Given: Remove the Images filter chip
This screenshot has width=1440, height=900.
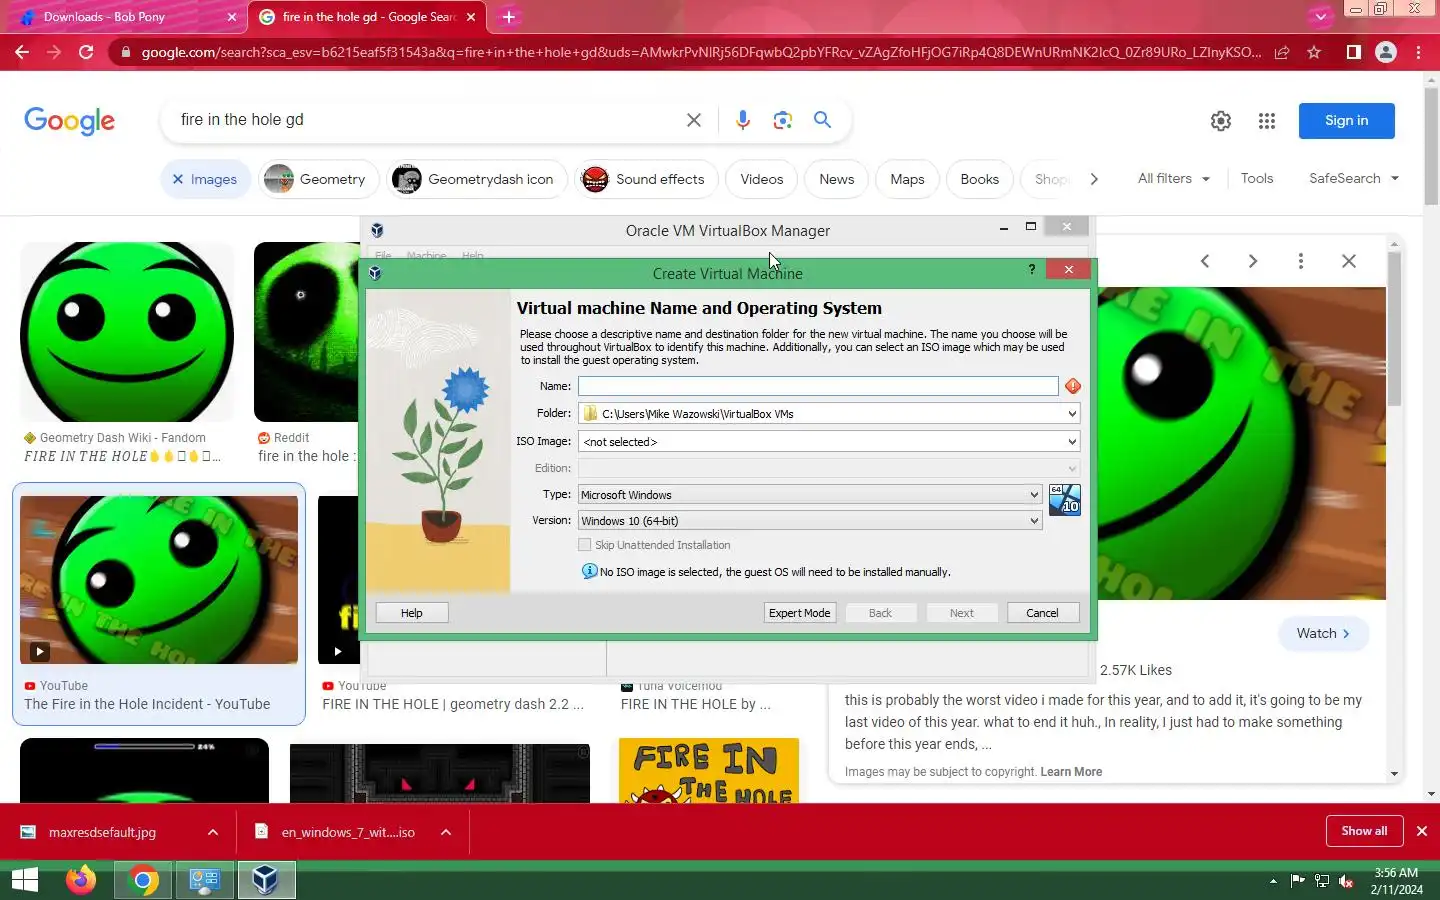Looking at the screenshot, I should [178, 179].
